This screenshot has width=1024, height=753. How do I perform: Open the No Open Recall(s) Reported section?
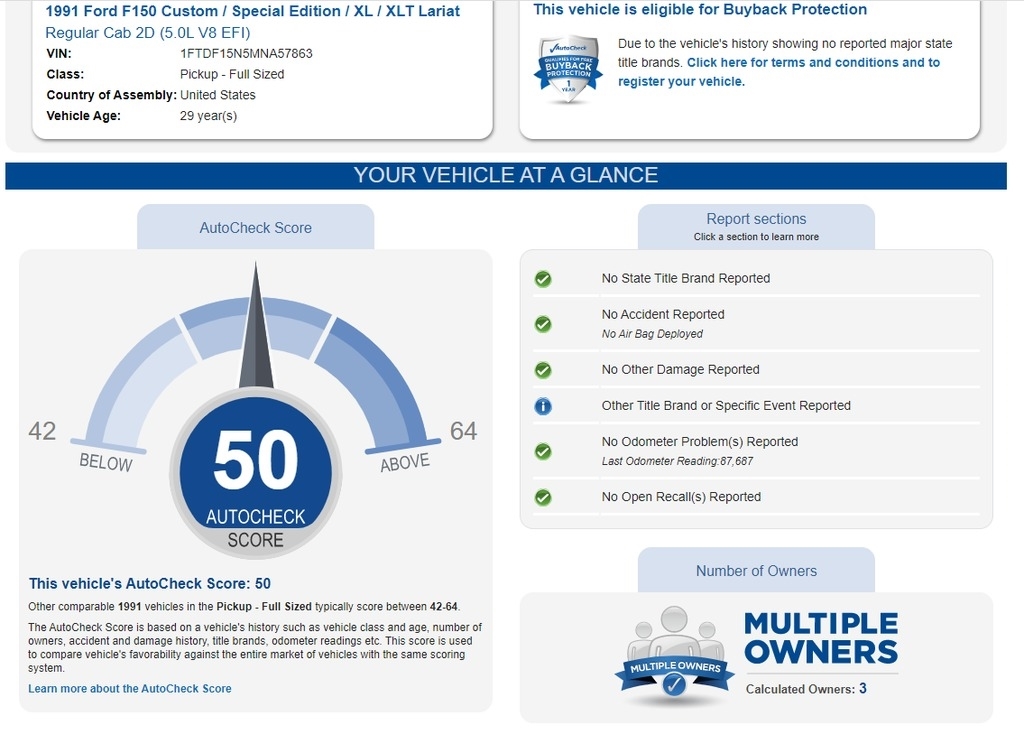click(680, 497)
